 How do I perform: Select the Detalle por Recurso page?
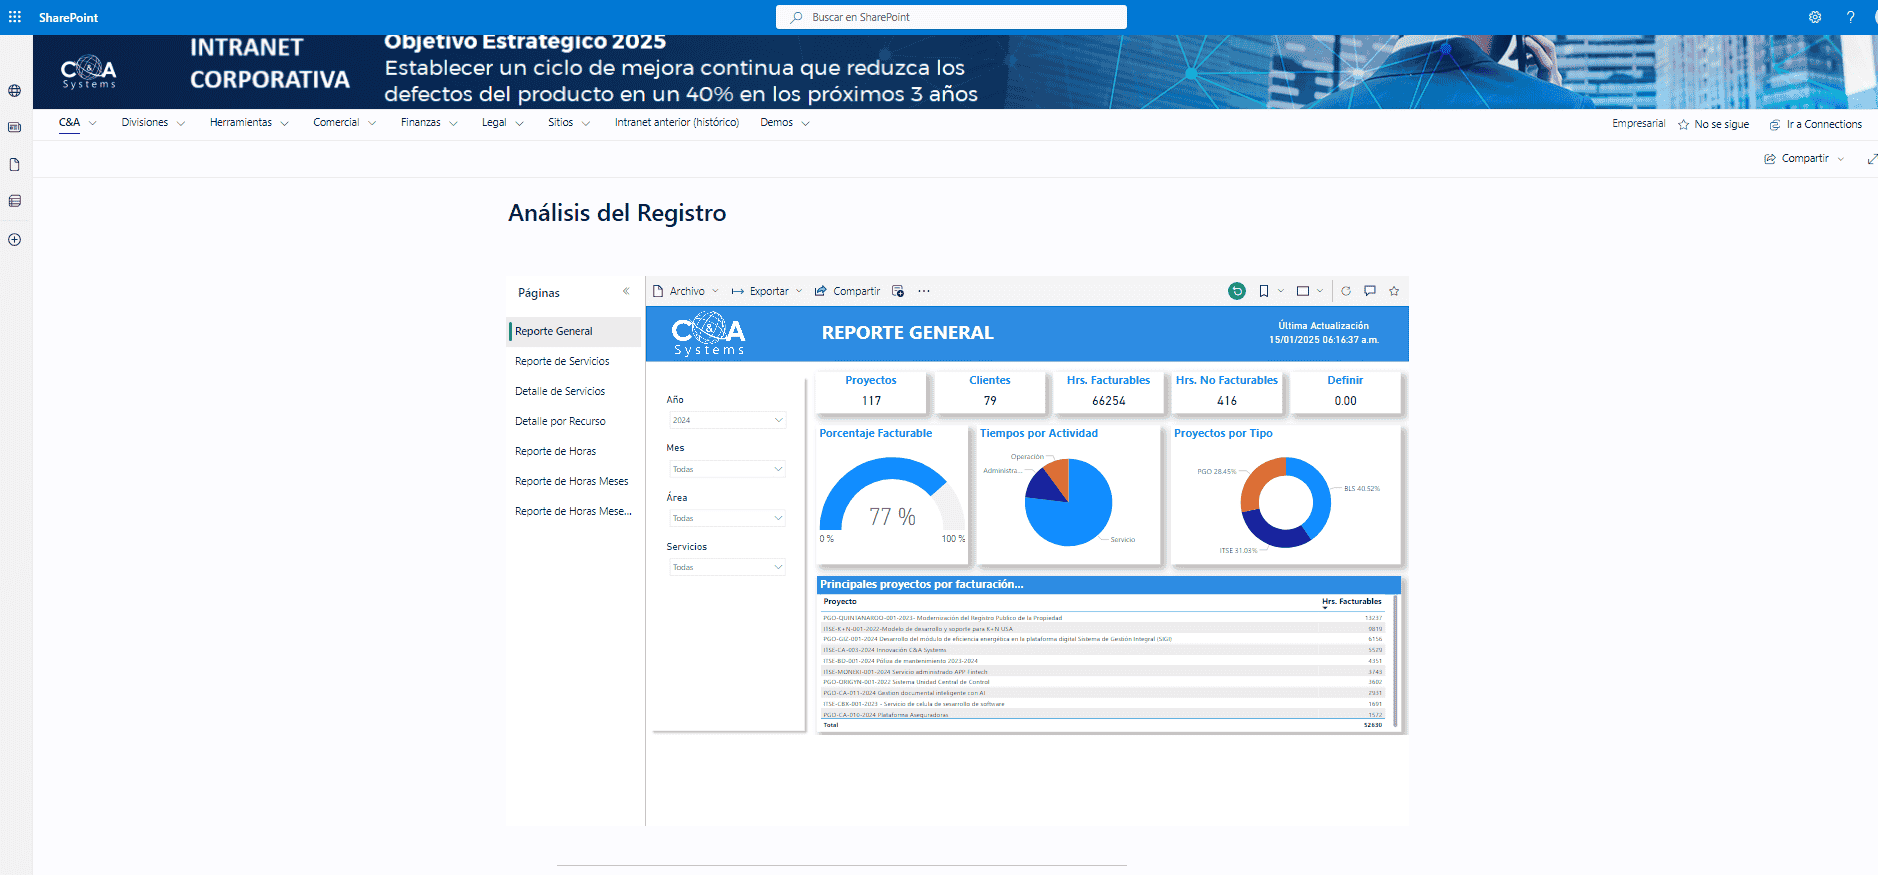[574, 421]
